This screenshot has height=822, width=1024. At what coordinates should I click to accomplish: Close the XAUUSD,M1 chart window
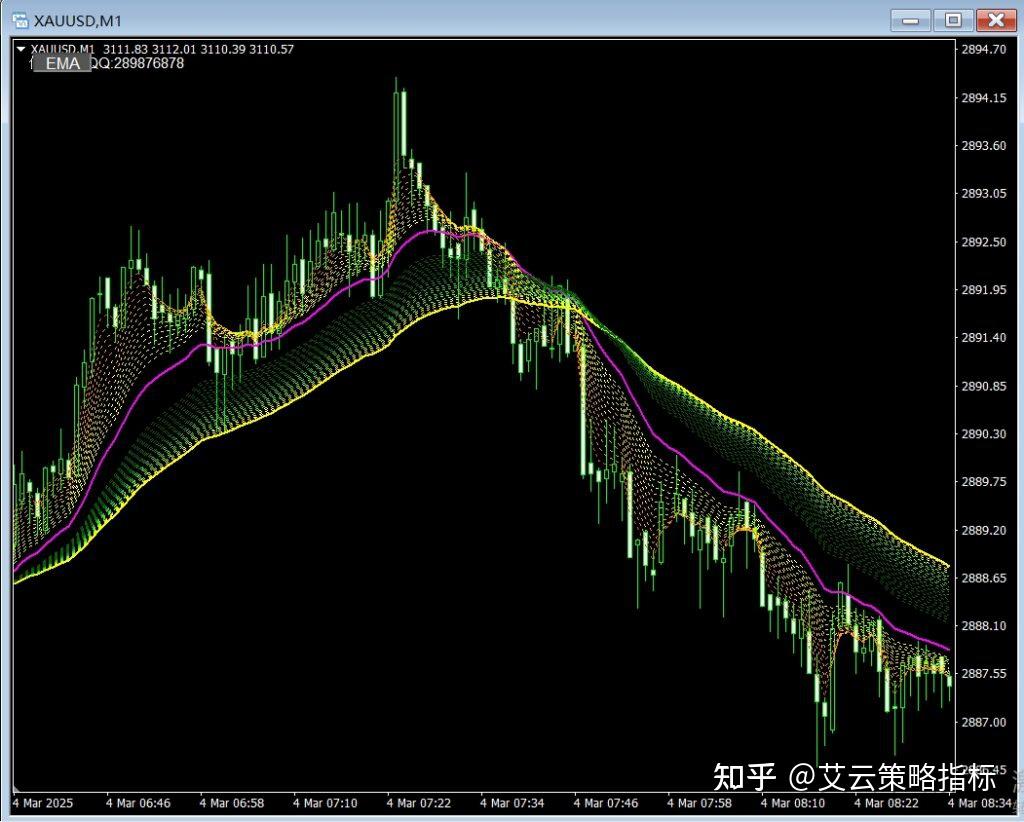996,20
